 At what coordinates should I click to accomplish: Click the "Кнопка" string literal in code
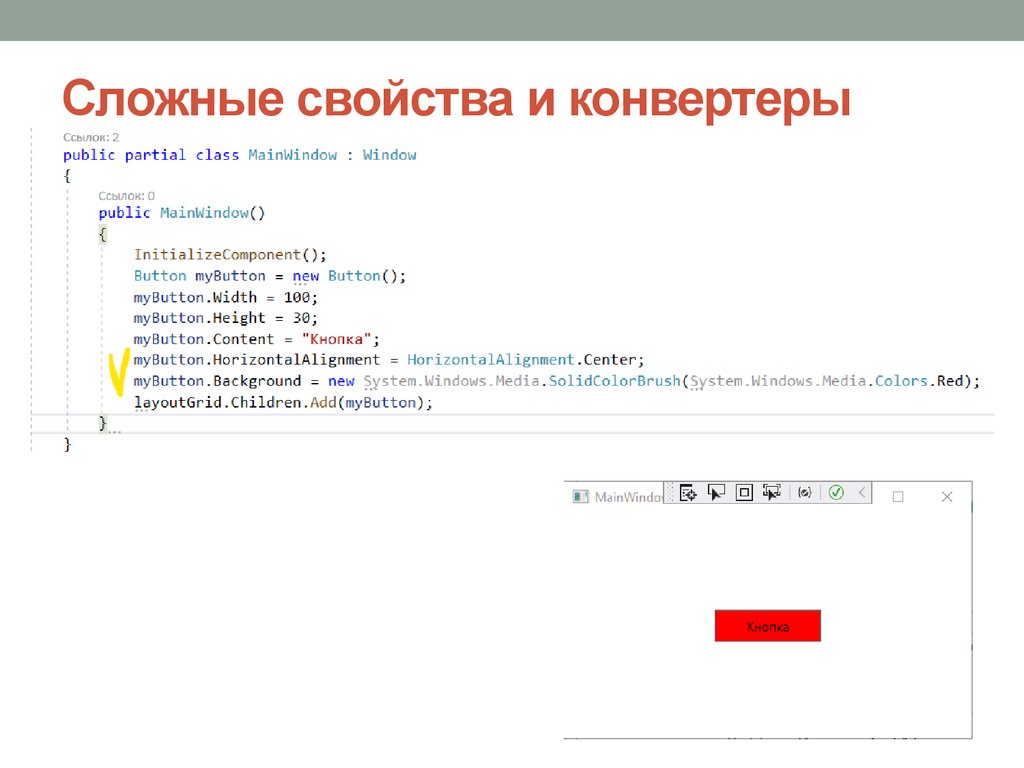pos(336,339)
